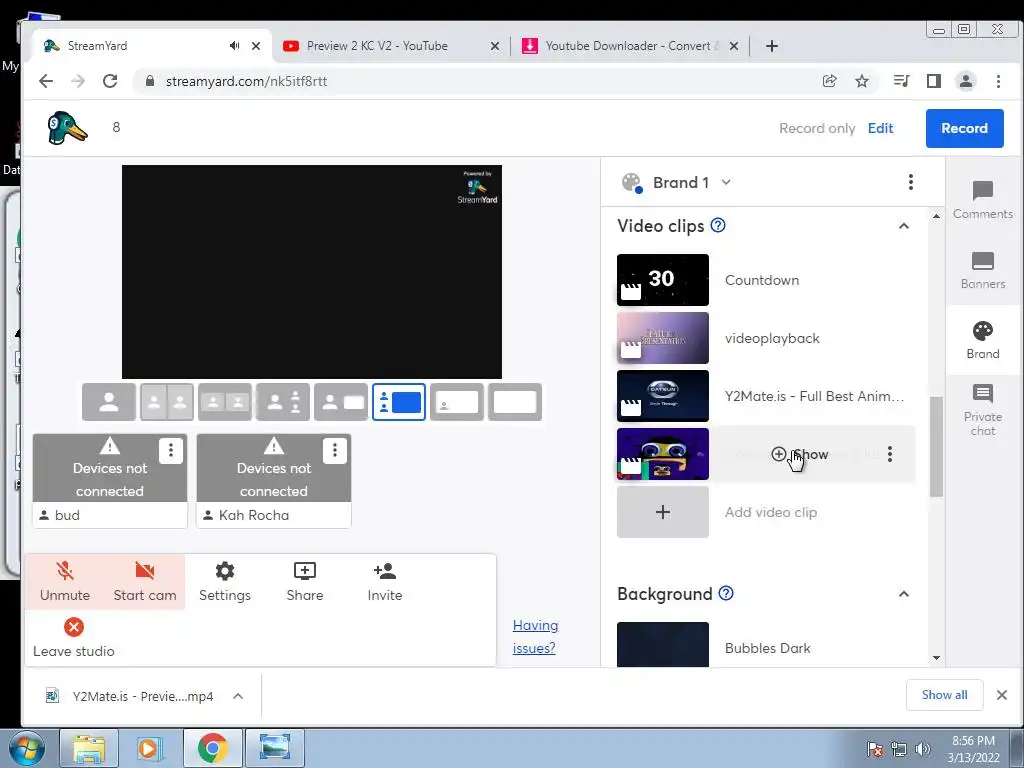Toggle the browser side panel
Image resolution: width=1024 pixels, height=768 pixels.
[x=933, y=81]
